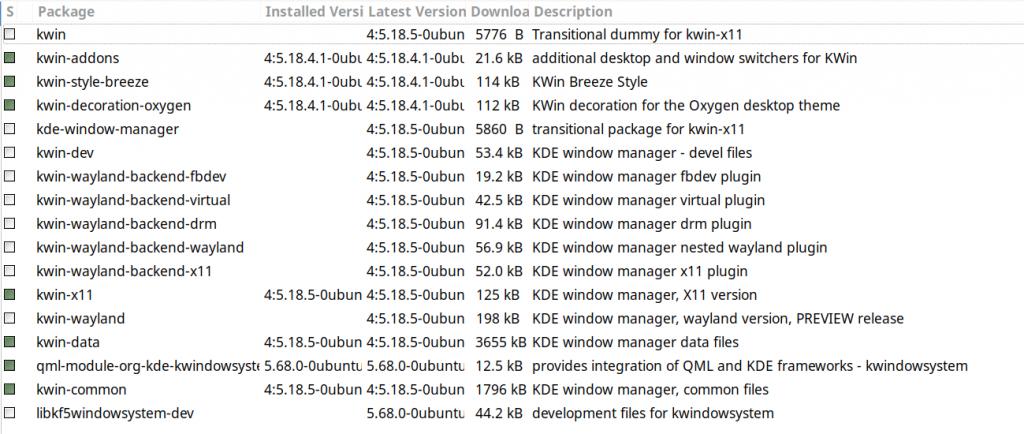Mark the kwin-dev package checkbox
Viewport: 1024px width, 434px height.
point(10,153)
